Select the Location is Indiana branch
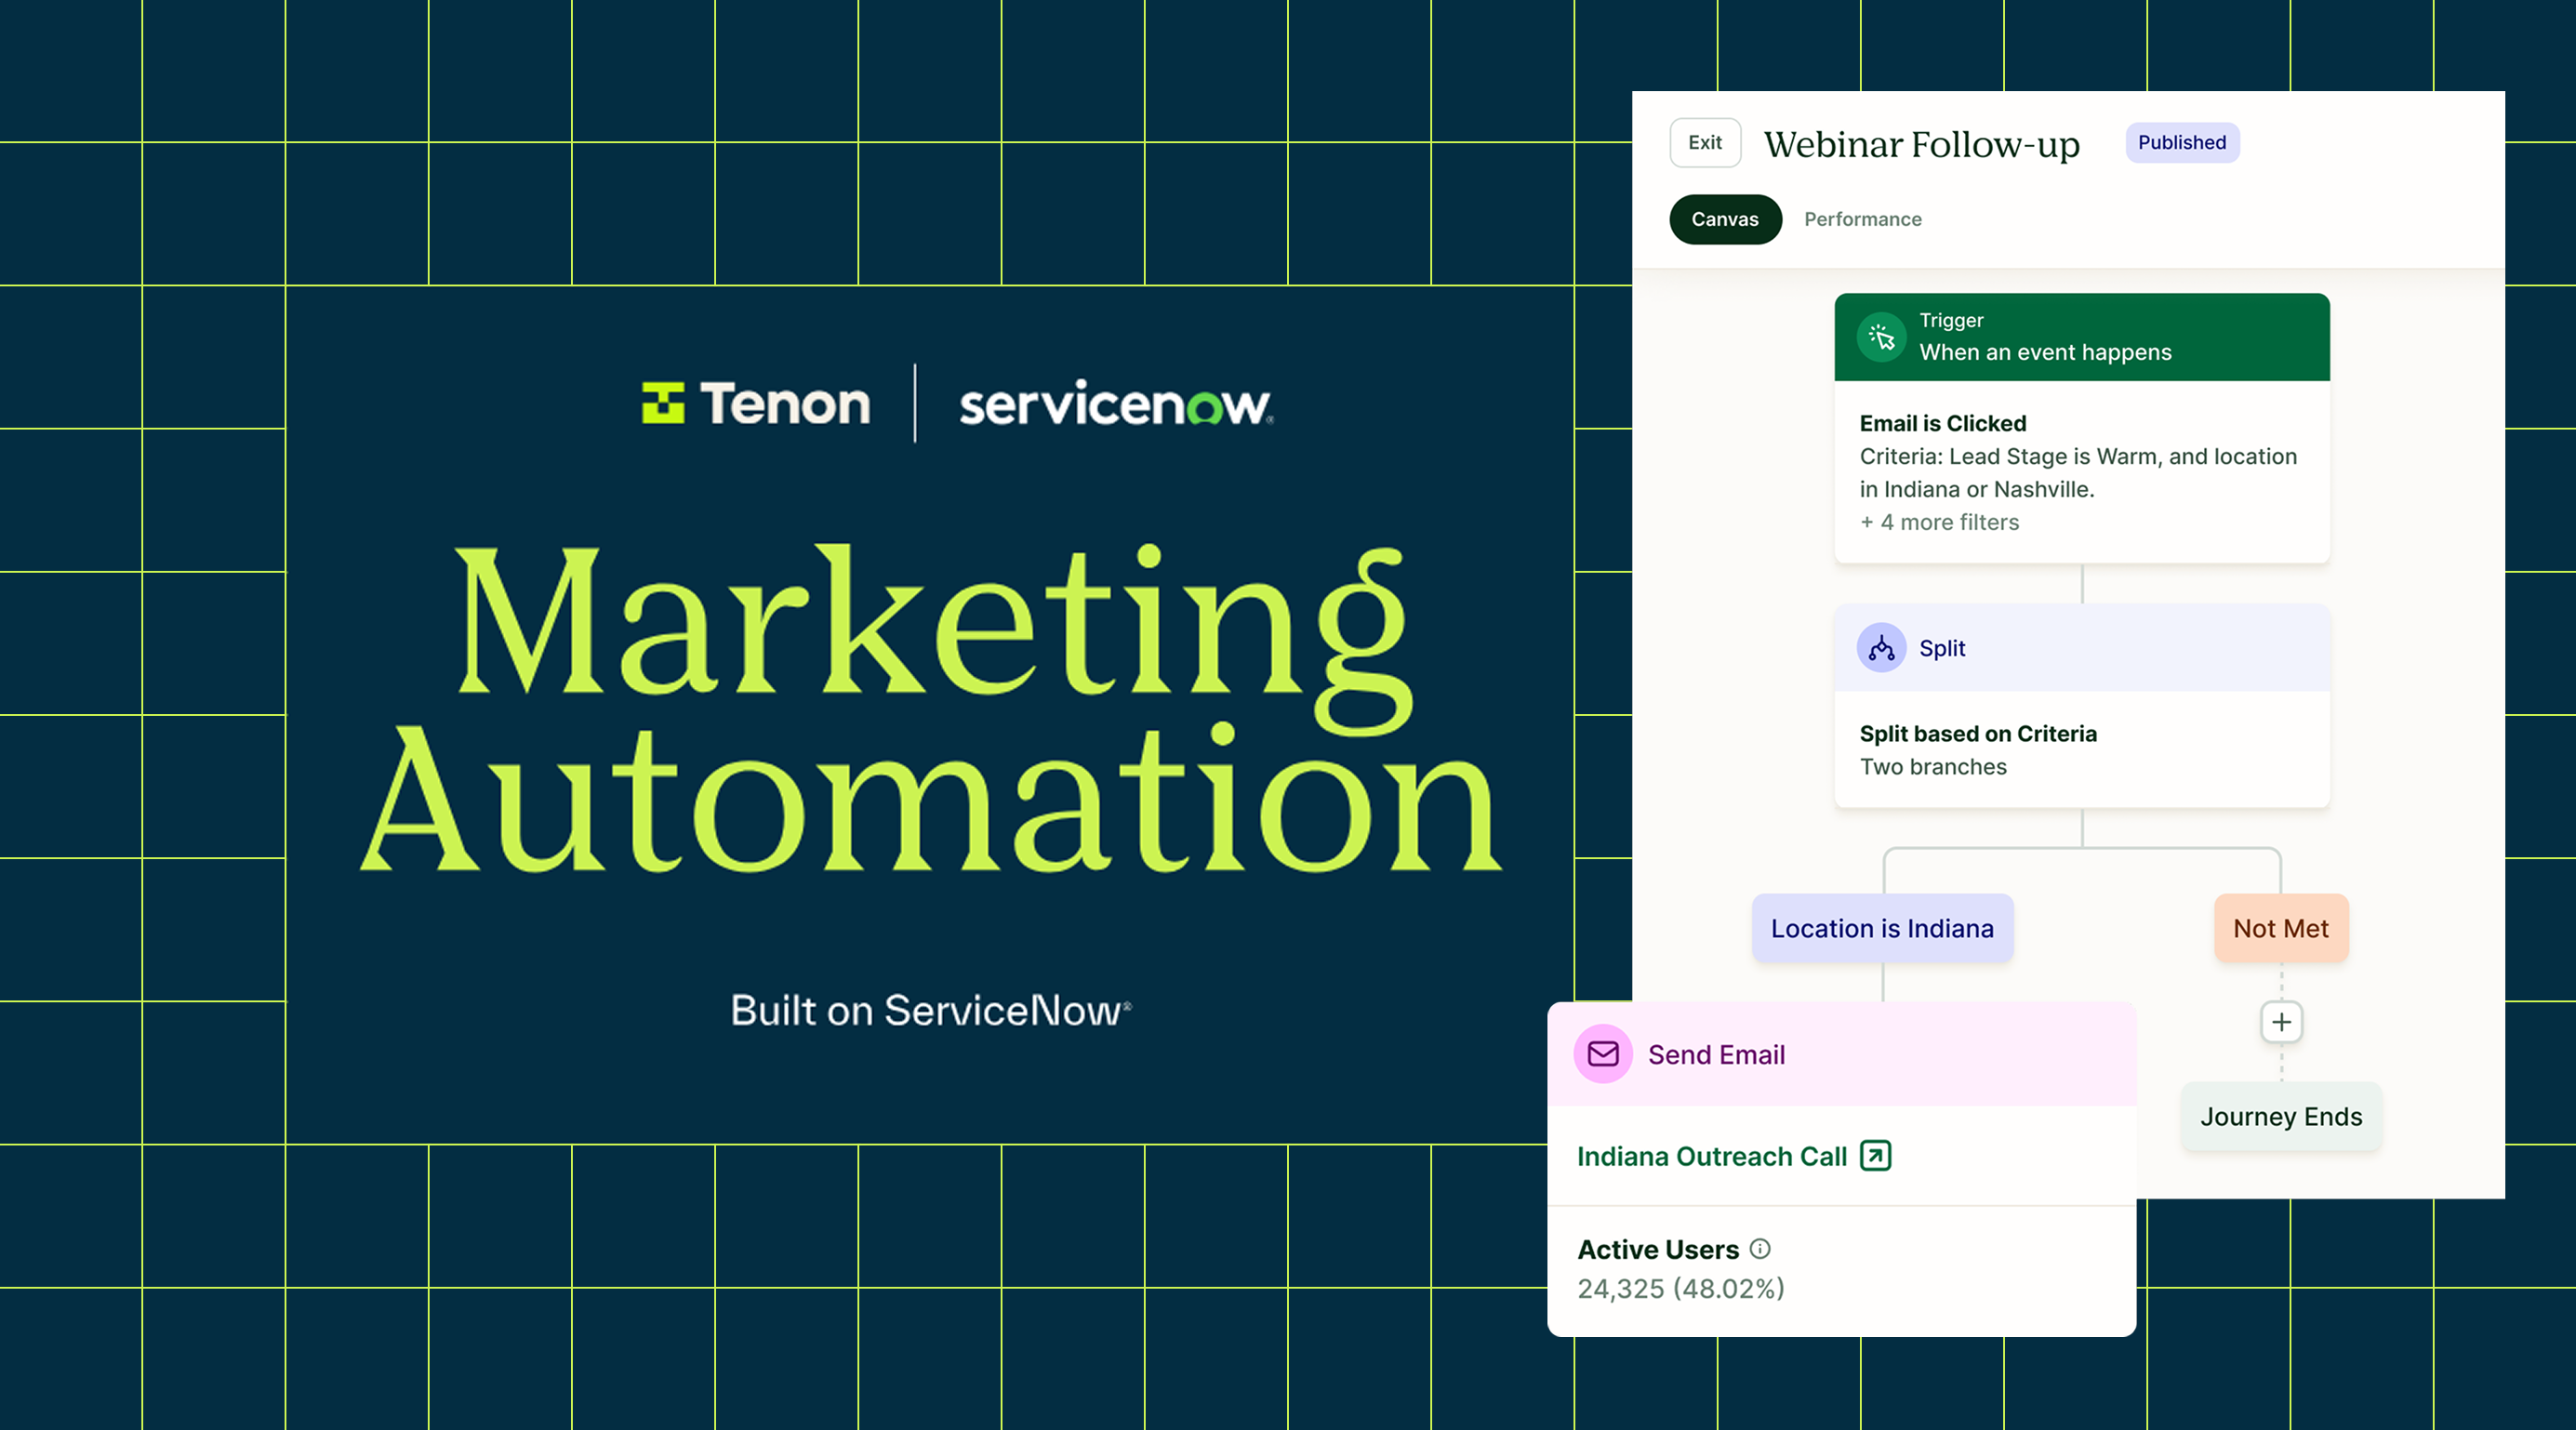Image resolution: width=2576 pixels, height=1430 pixels. pyautogui.click(x=1882, y=928)
